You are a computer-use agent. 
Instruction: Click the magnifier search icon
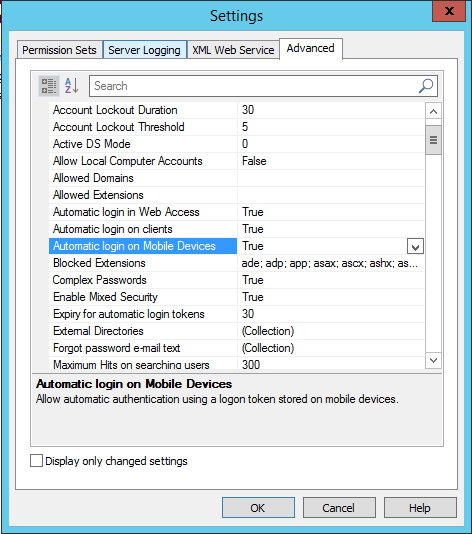426,86
